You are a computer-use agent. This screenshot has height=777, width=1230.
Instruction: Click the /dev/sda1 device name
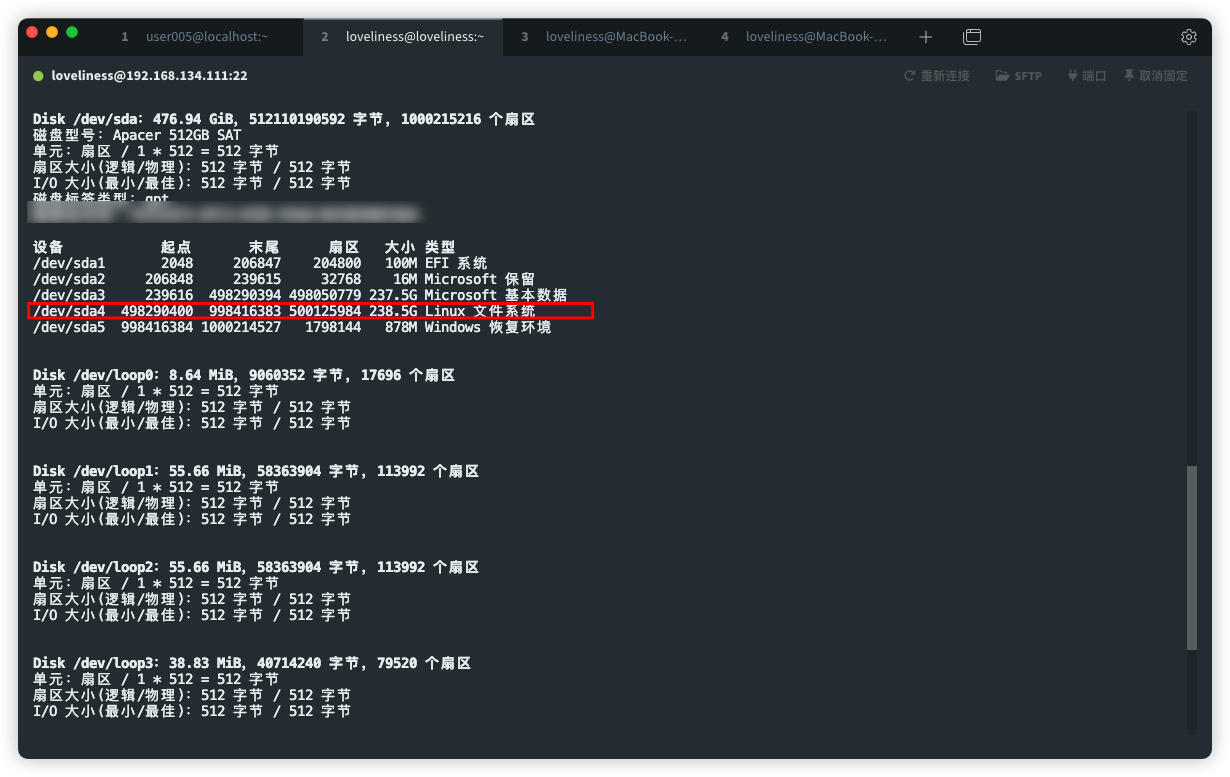click(69, 263)
